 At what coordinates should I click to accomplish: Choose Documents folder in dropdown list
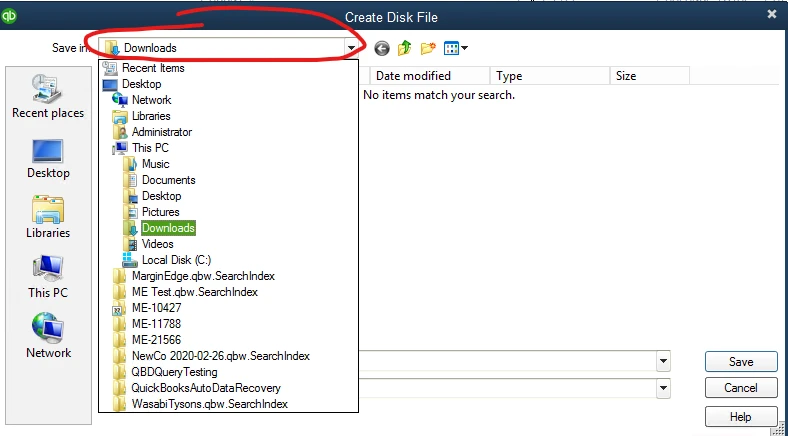[168, 180]
